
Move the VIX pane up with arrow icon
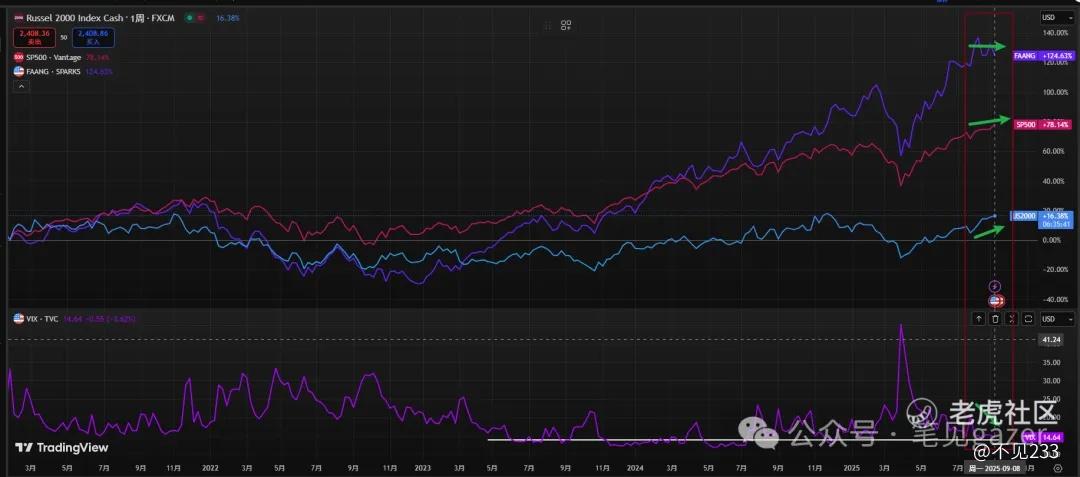[979, 319]
